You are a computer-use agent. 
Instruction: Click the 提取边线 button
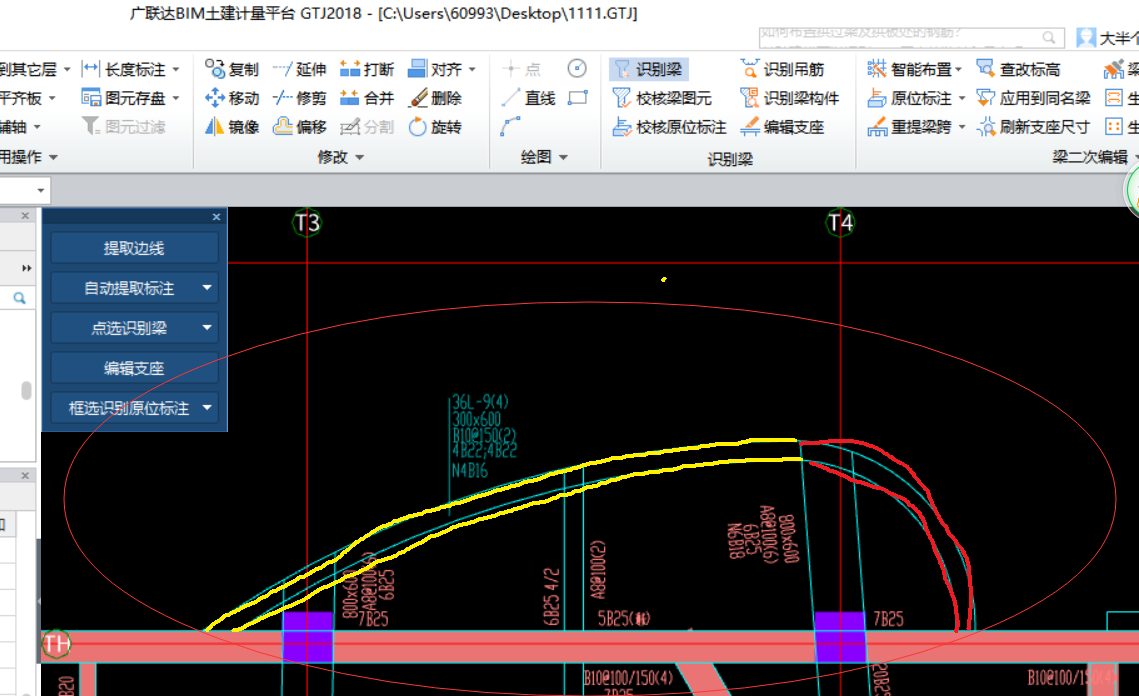[x=134, y=248]
